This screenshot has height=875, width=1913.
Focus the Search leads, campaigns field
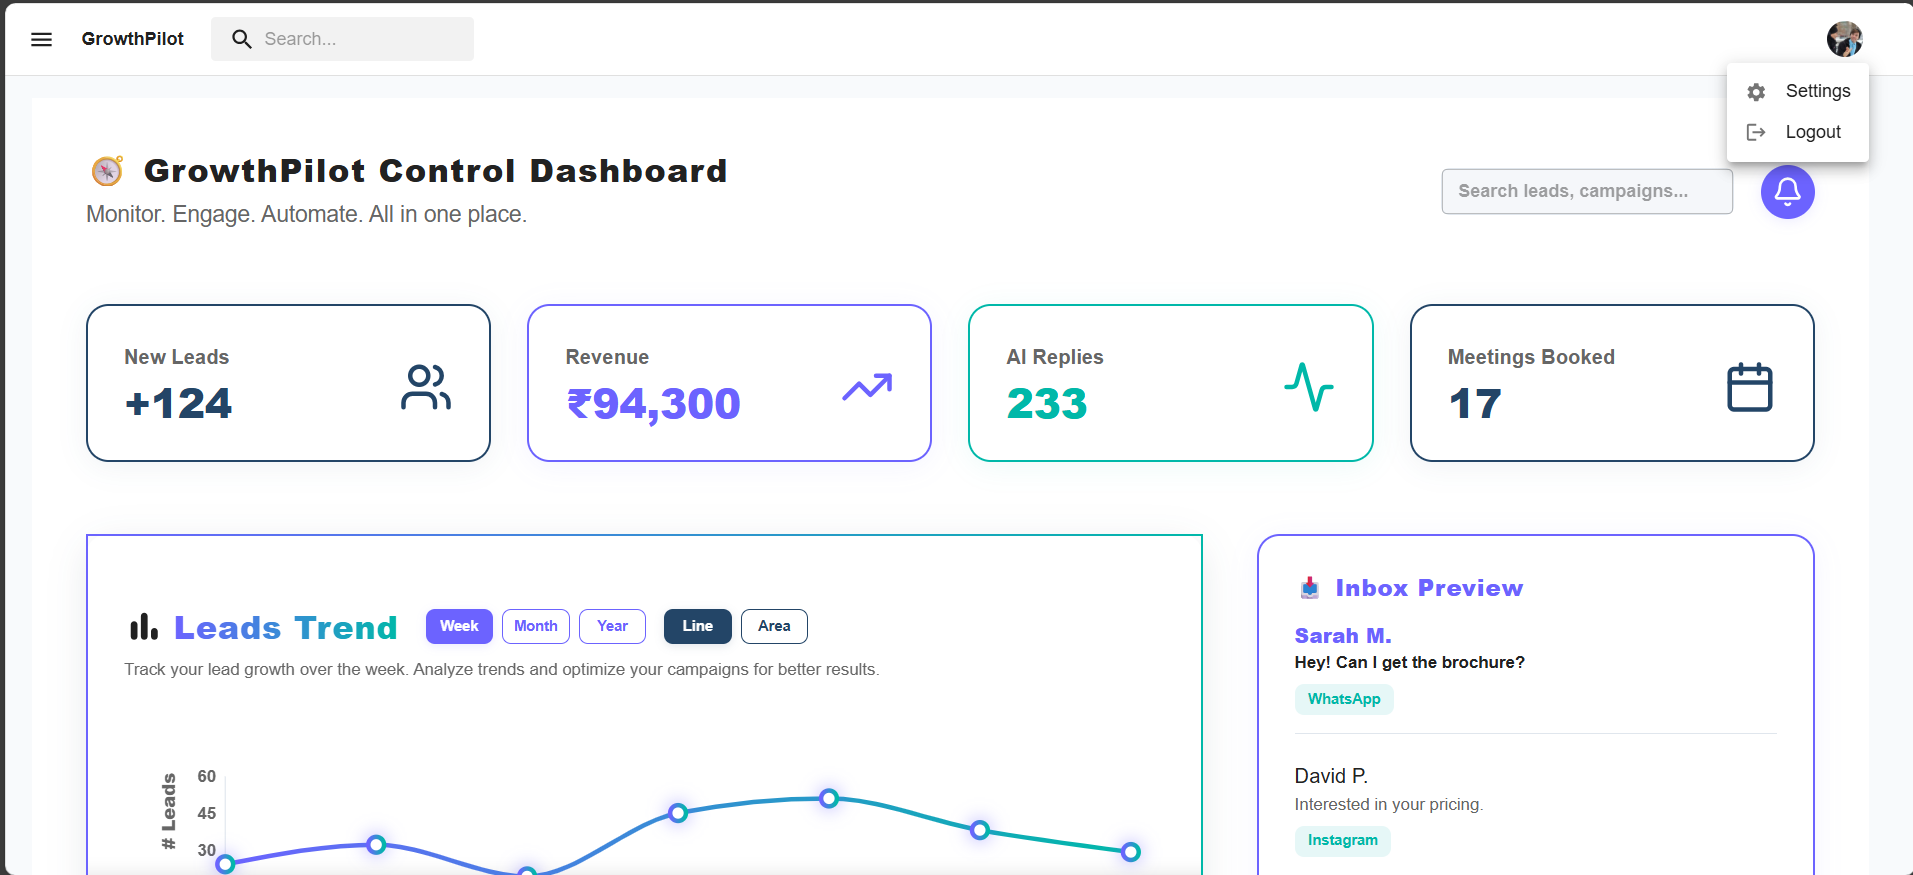pos(1587,191)
